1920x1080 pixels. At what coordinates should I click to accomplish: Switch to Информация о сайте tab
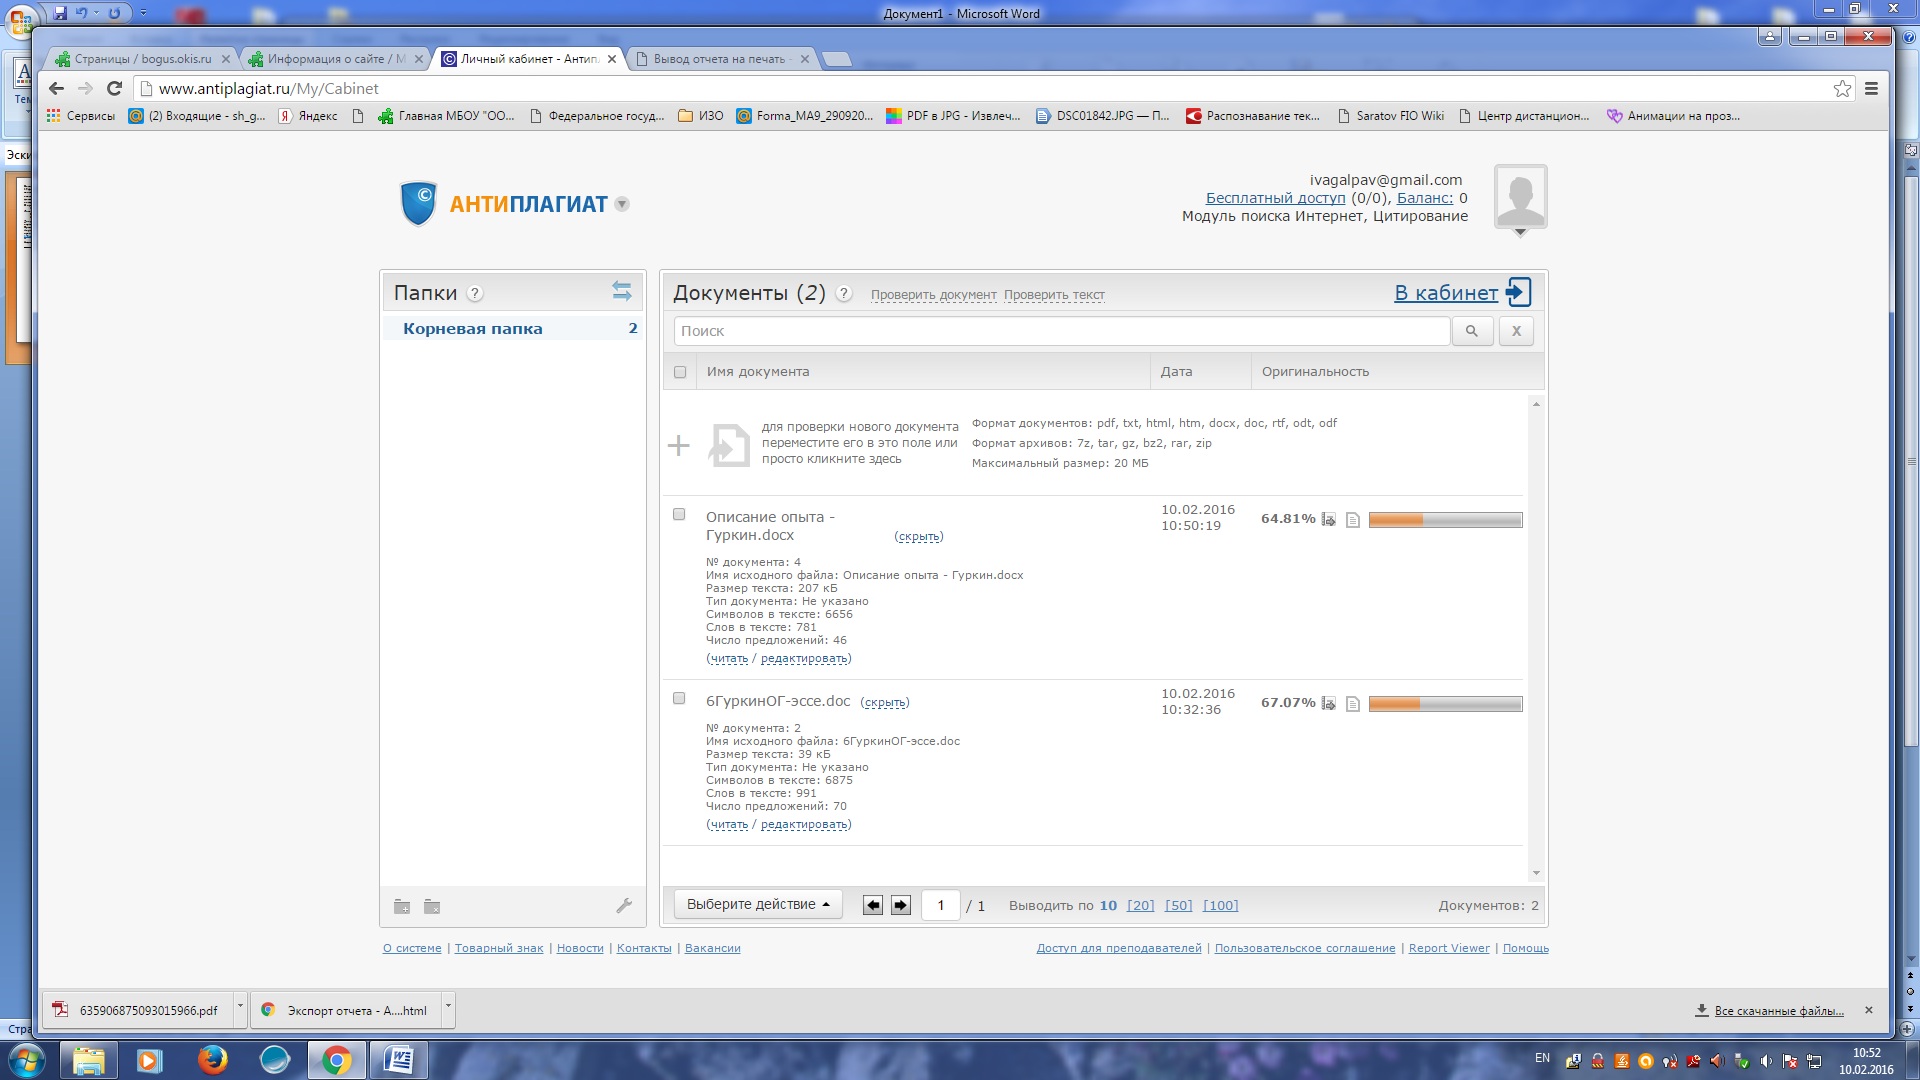(336, 59)
